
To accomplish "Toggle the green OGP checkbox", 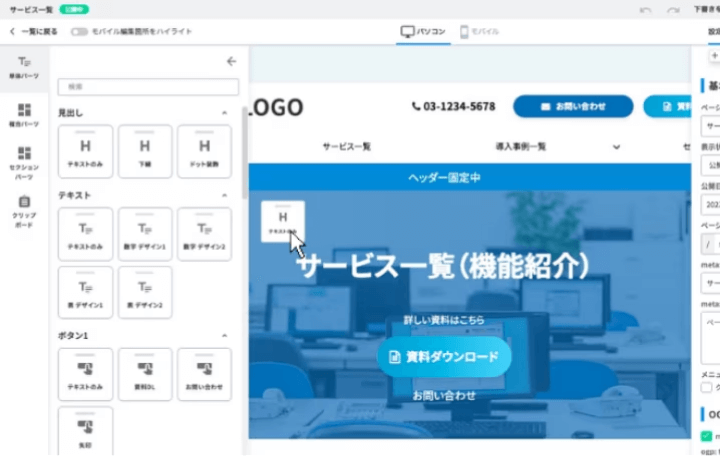I will pos(707,436).
